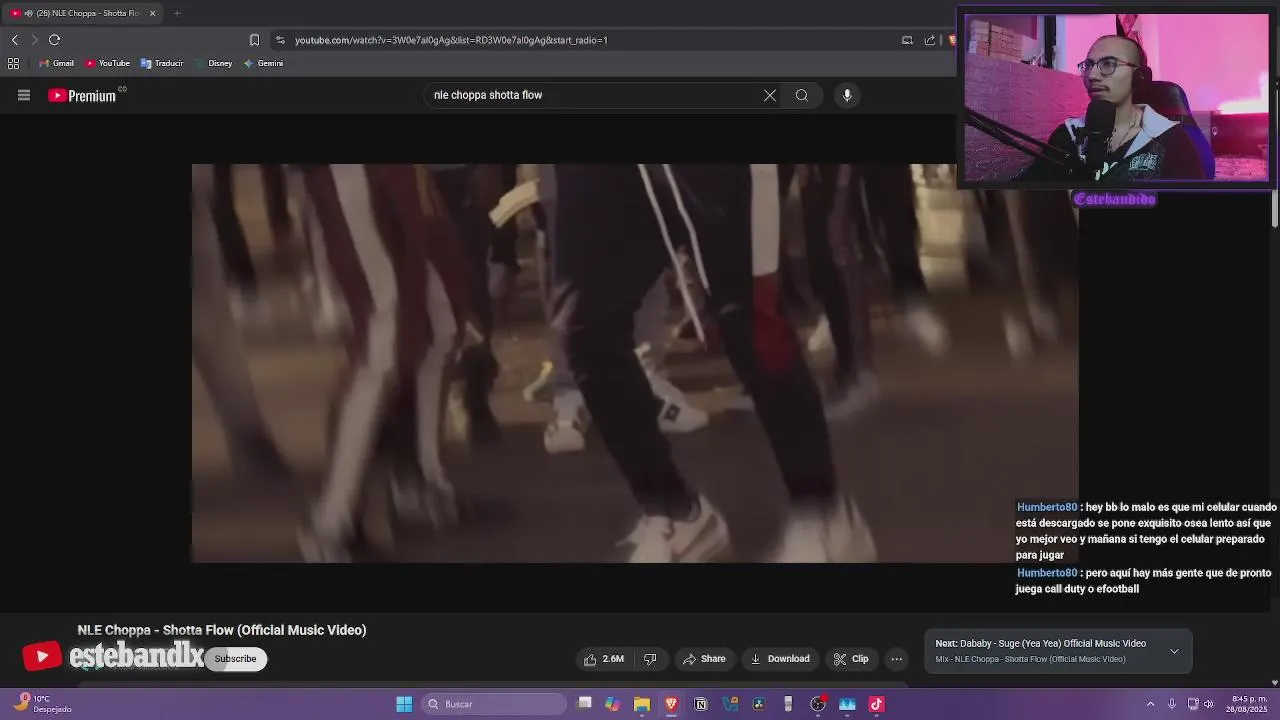Viewport: 1280px width, 720px height.
Task: Expand the Next: Dababy Suge queue panel
Action: click(1174, 651)
